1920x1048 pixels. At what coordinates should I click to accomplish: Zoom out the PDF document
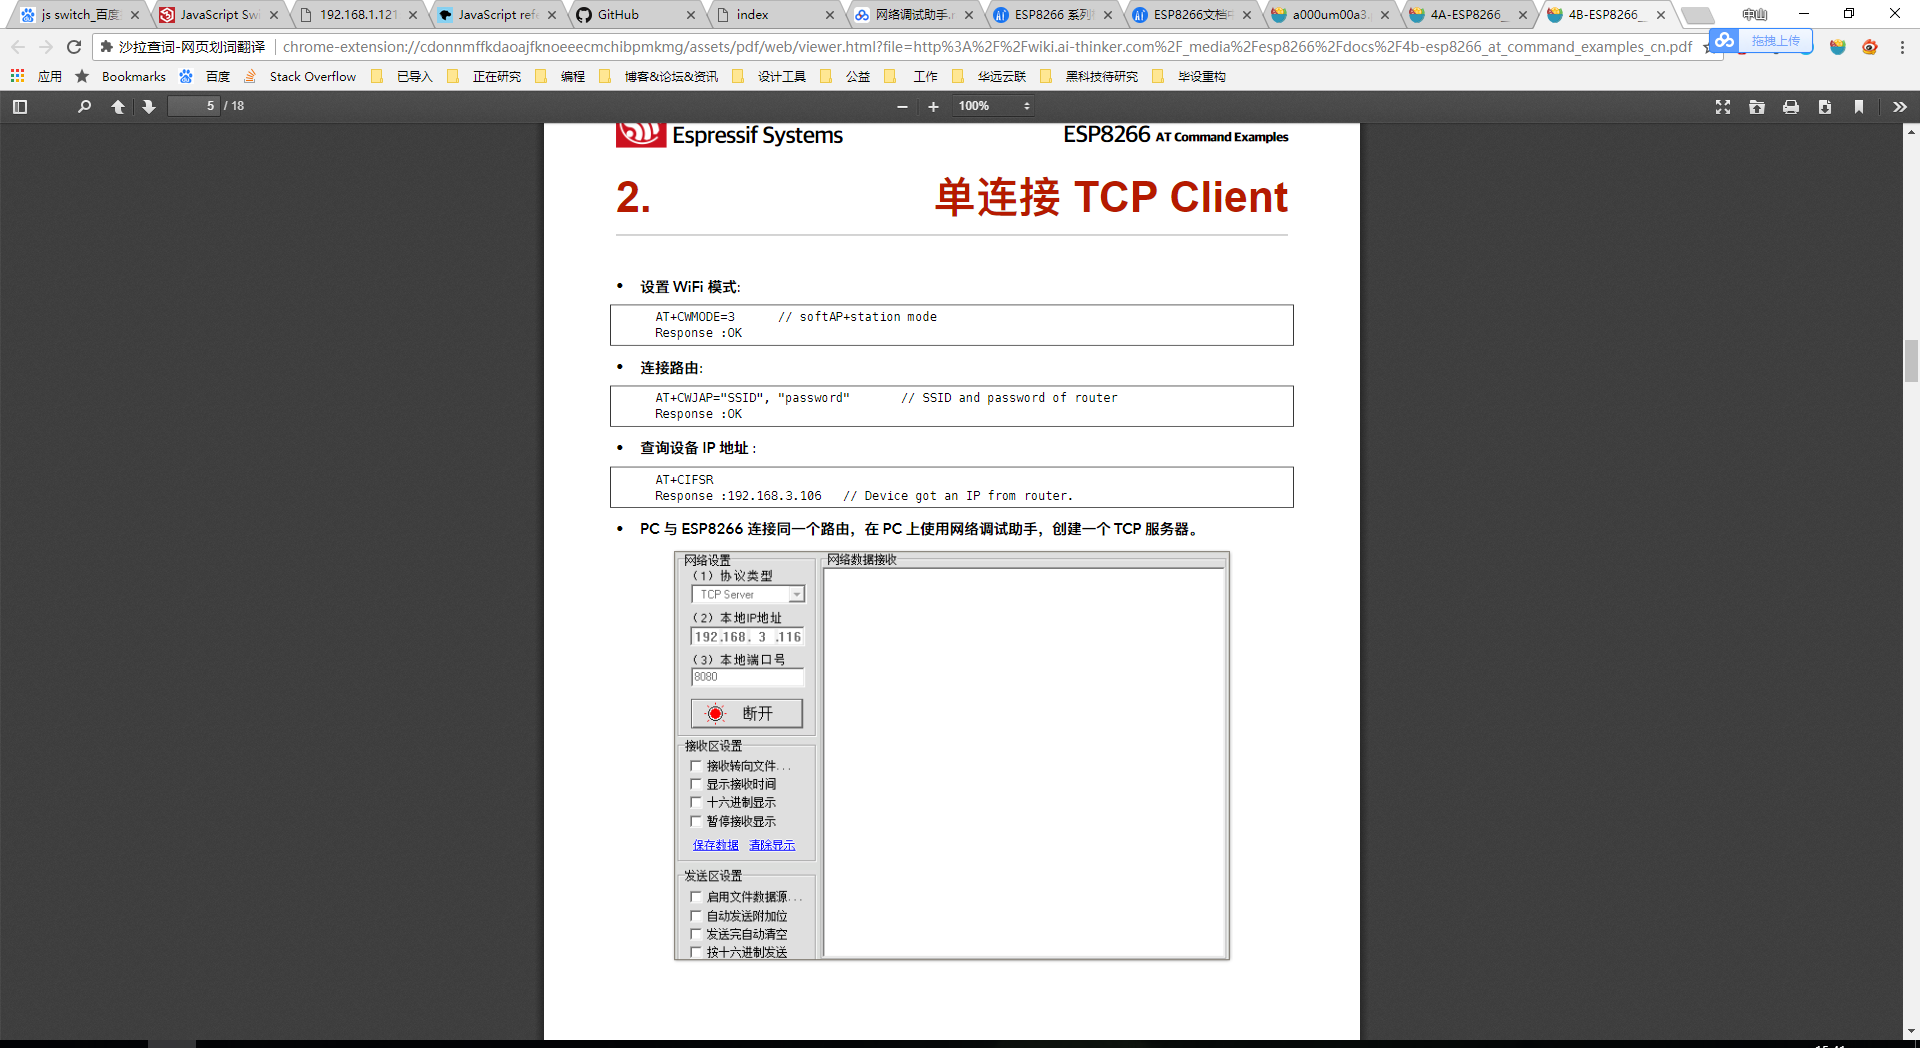[902, 107]
